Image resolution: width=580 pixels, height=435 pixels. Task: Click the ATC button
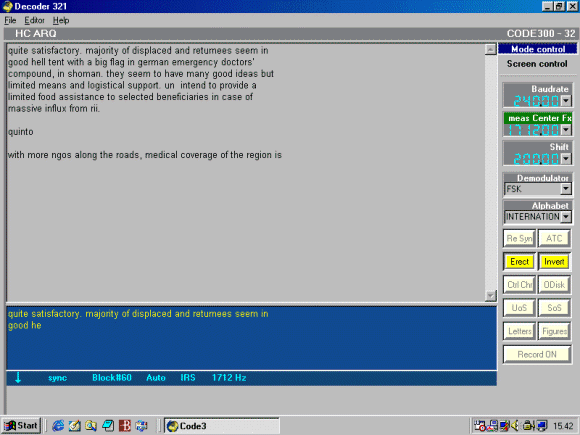tap(554, 239)
